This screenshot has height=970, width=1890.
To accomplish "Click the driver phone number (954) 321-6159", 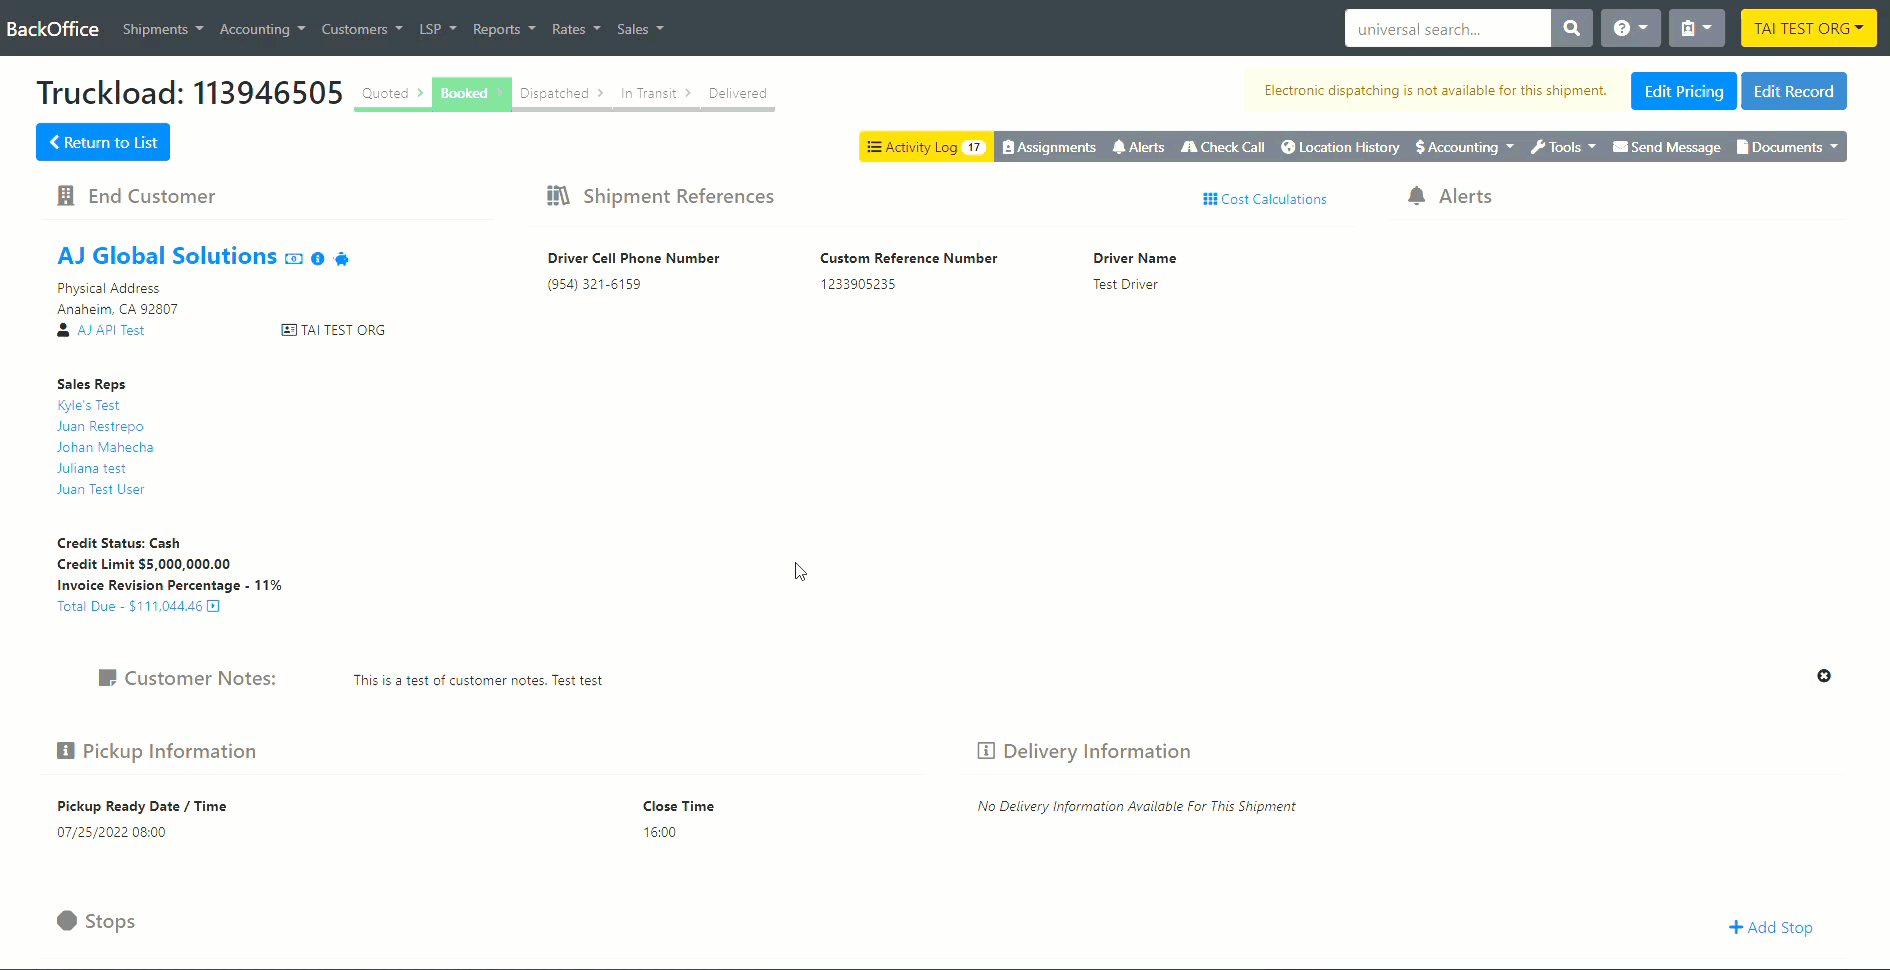I will (x=594, y=284).
